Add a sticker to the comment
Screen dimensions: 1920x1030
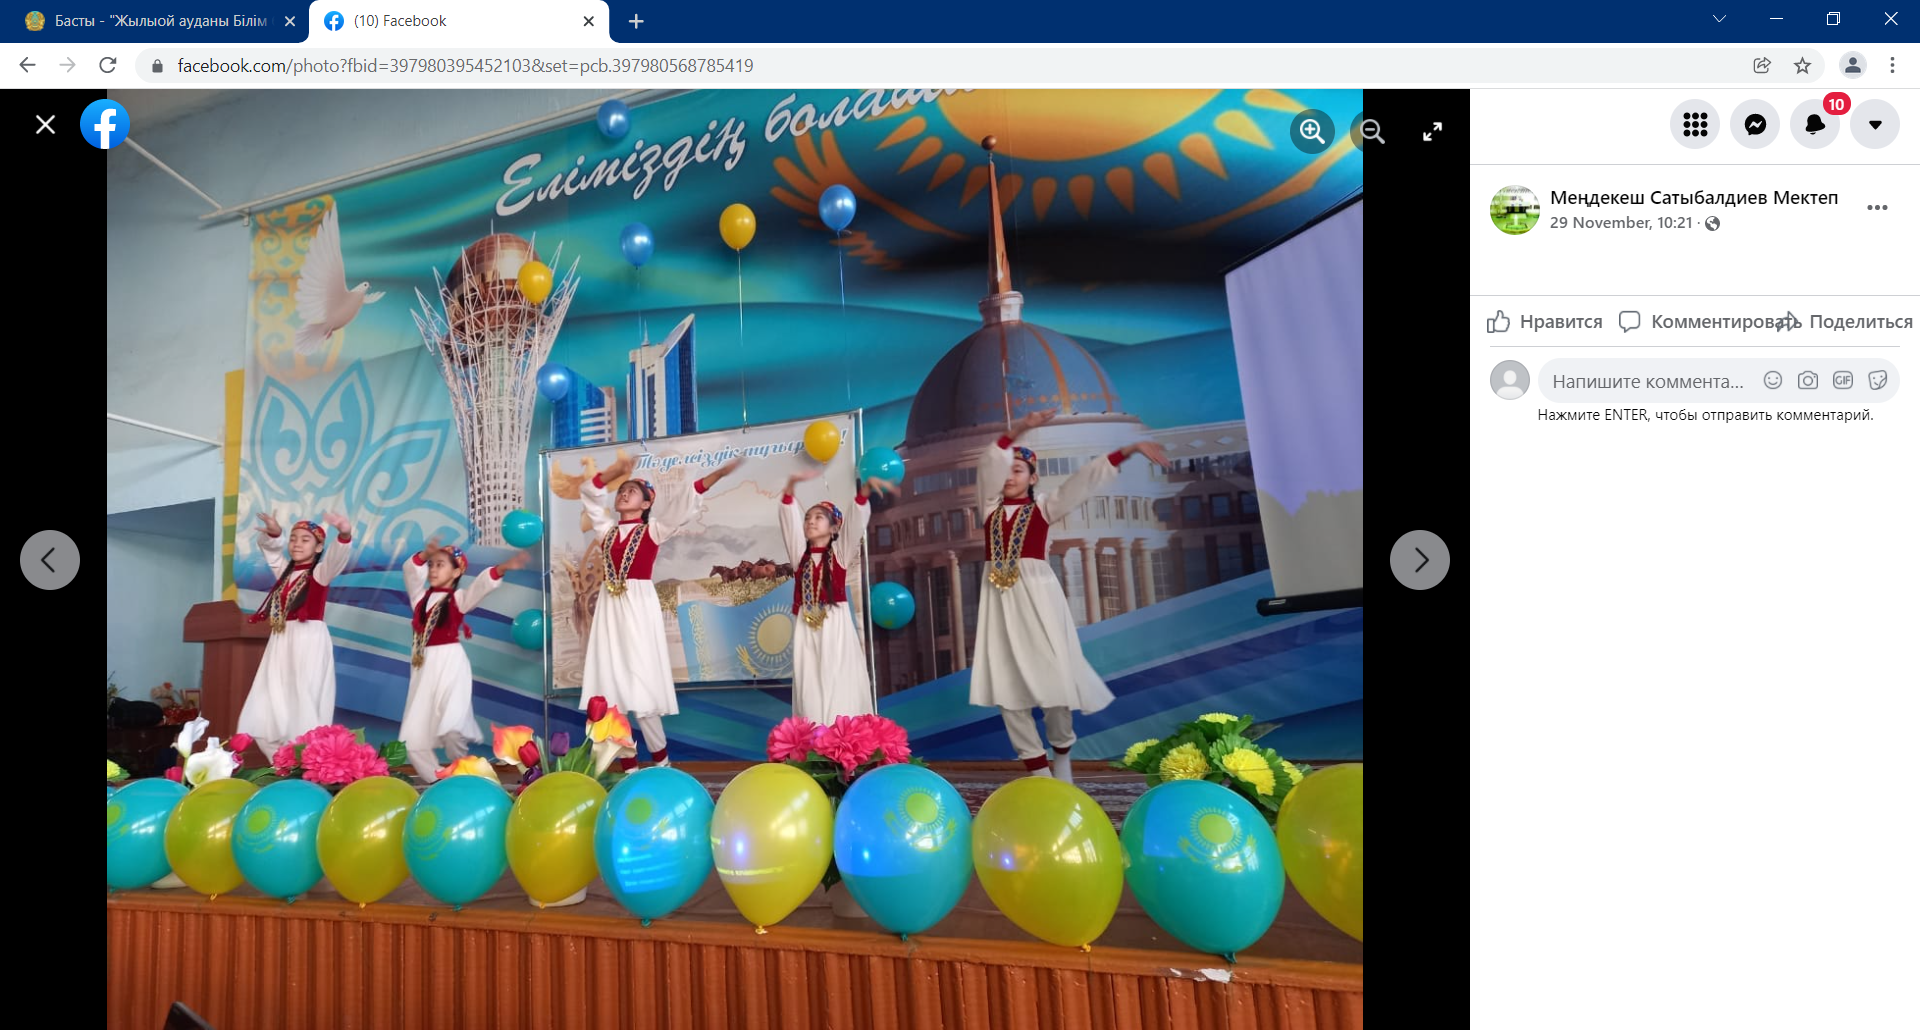coord(1878,380)
